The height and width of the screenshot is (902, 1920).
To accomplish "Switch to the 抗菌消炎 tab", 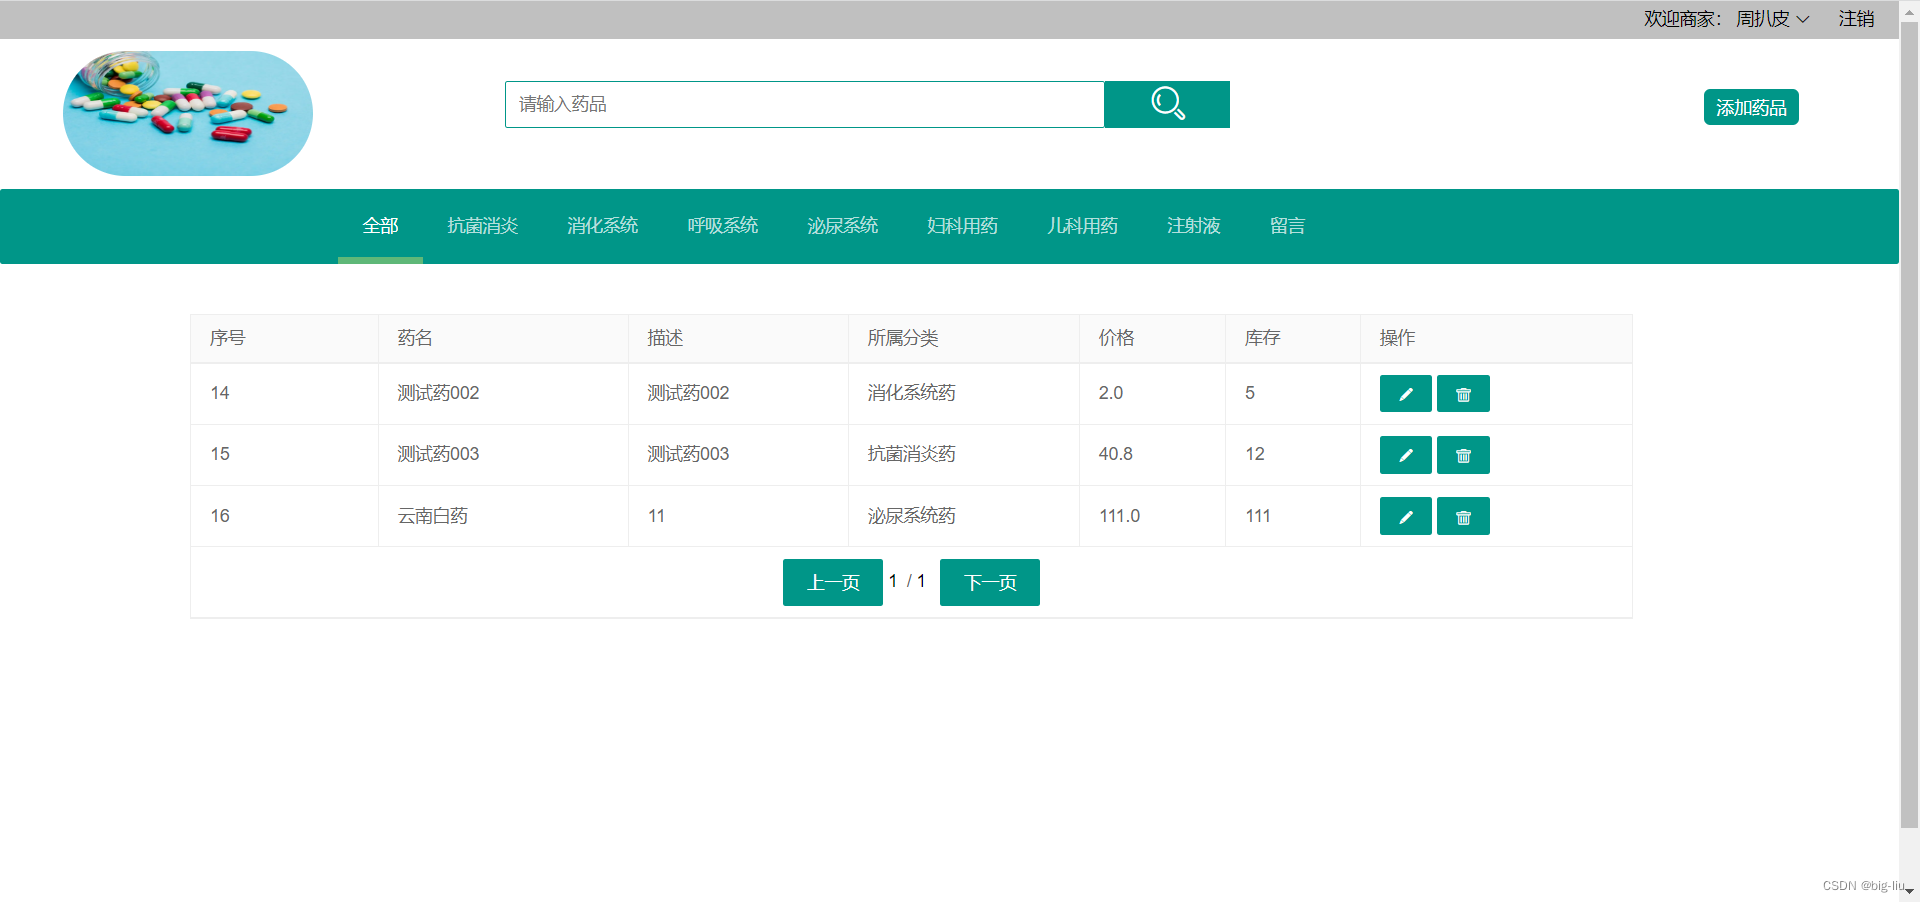I will (482, 226).
